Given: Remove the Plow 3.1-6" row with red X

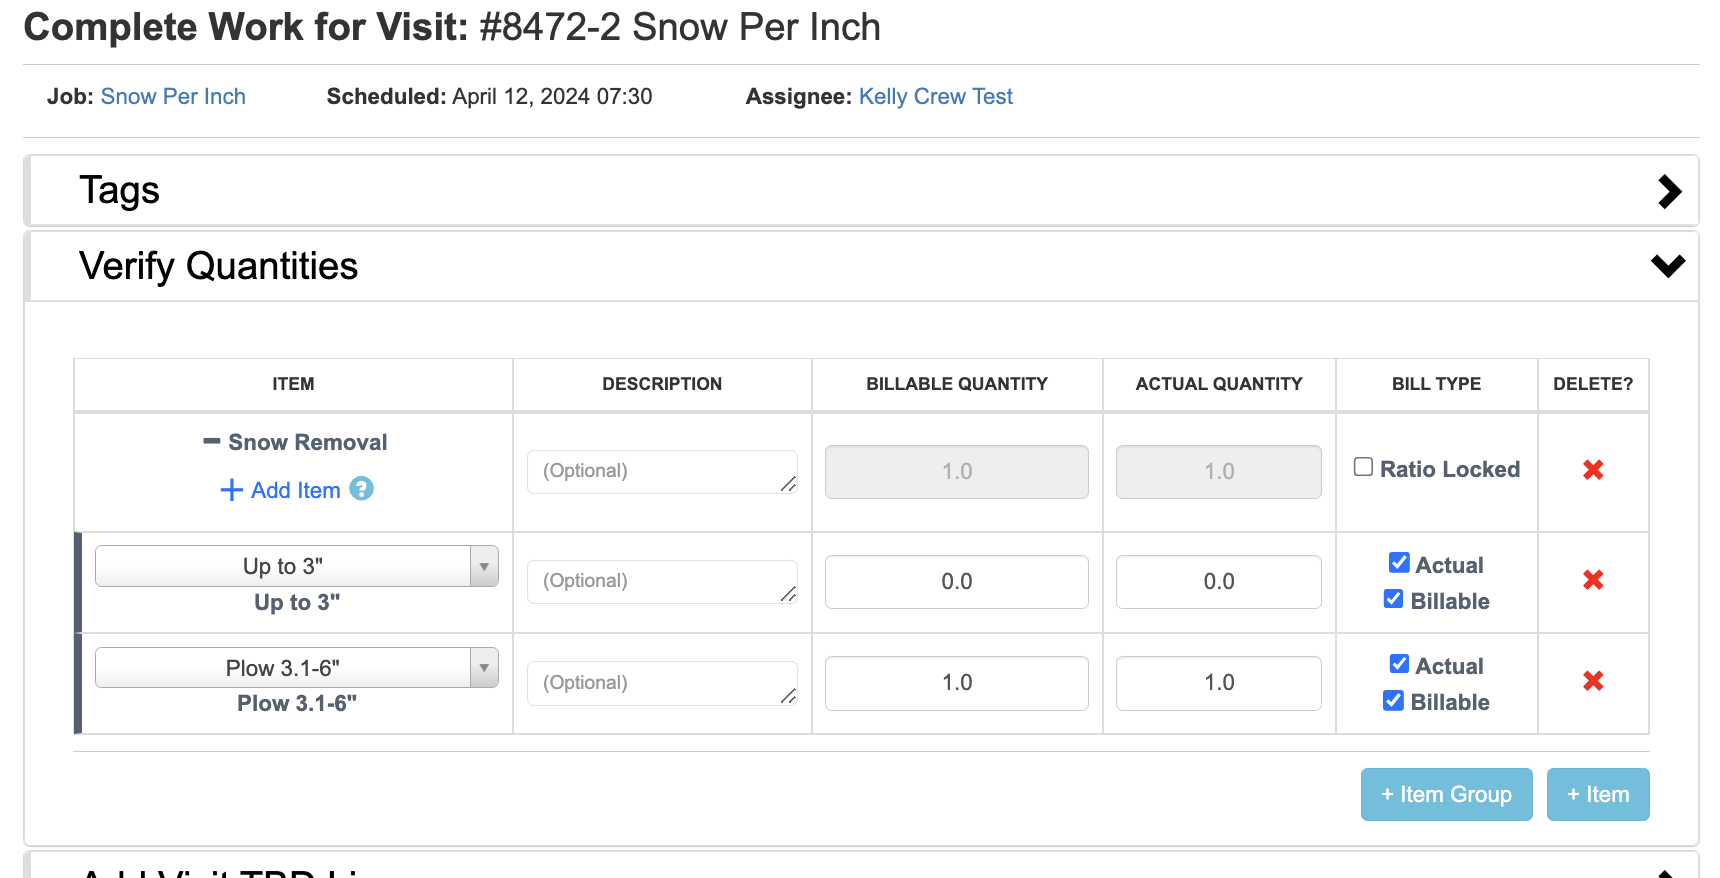Looking at the screenshot, I should pyautogui.click(x=1593, y=681).
